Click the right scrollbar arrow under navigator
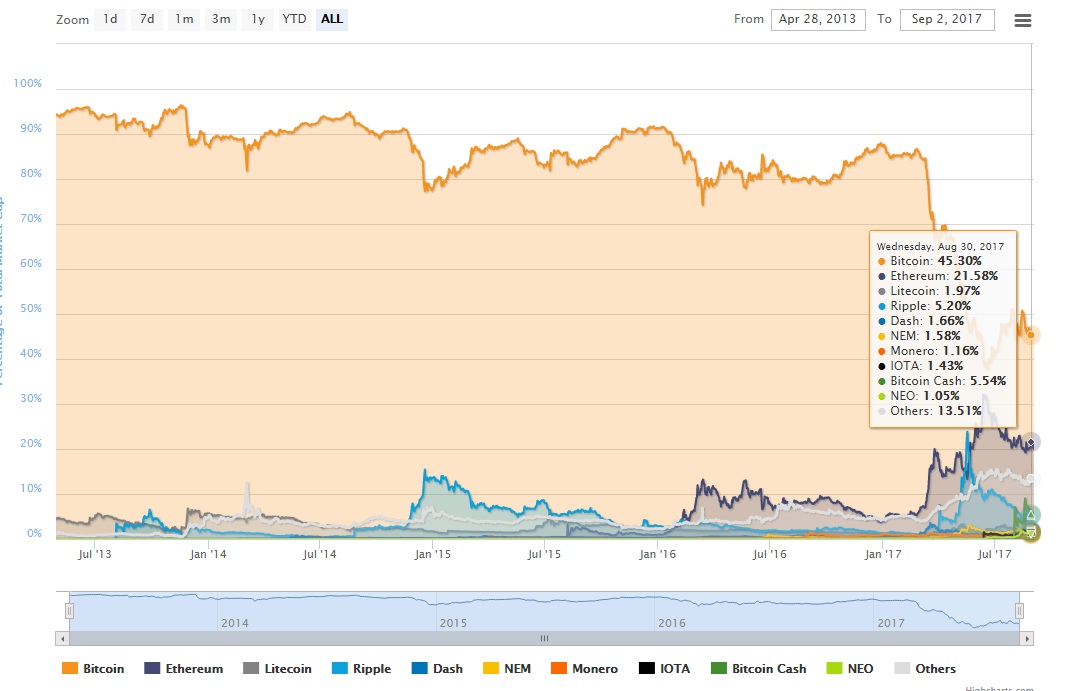The width and height of the screenshot is (1084, 691). pyautogui.click(x=1027, y=638)
